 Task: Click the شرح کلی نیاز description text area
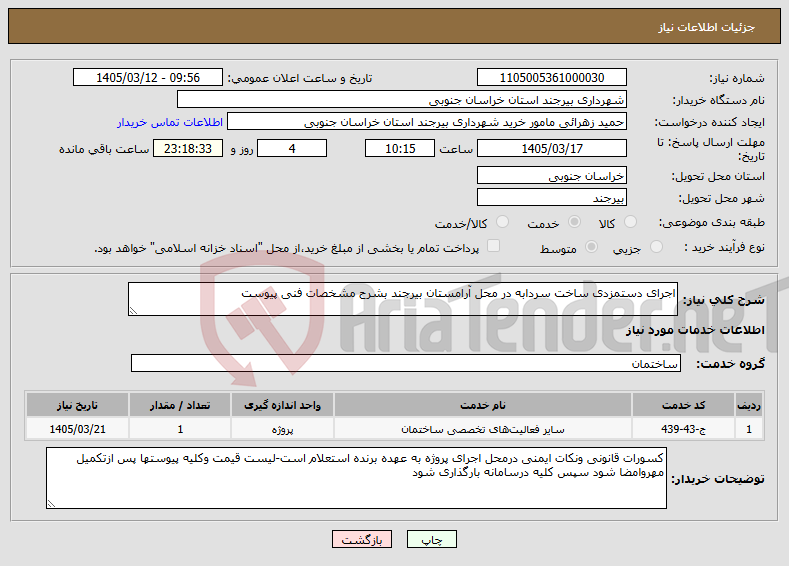(x=403, y=299)
